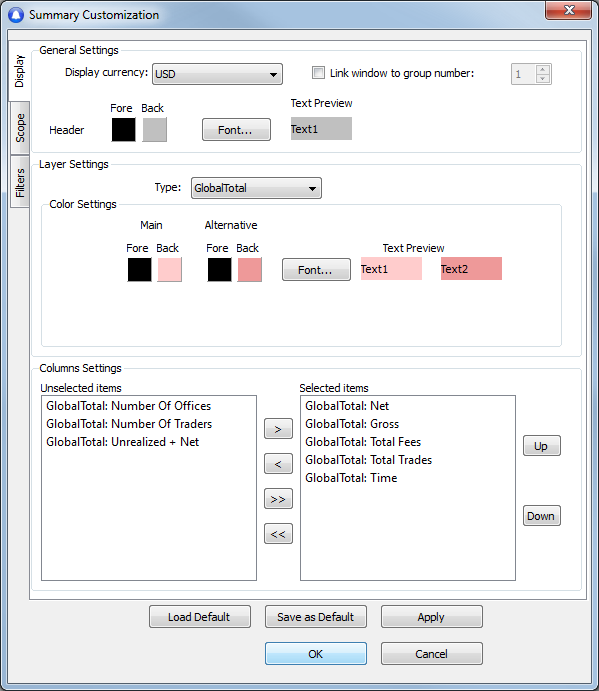Viewport: 599px width, 691px height.
Task: Select GlobalTotal: Number Of Traders item
Action: 129,424
